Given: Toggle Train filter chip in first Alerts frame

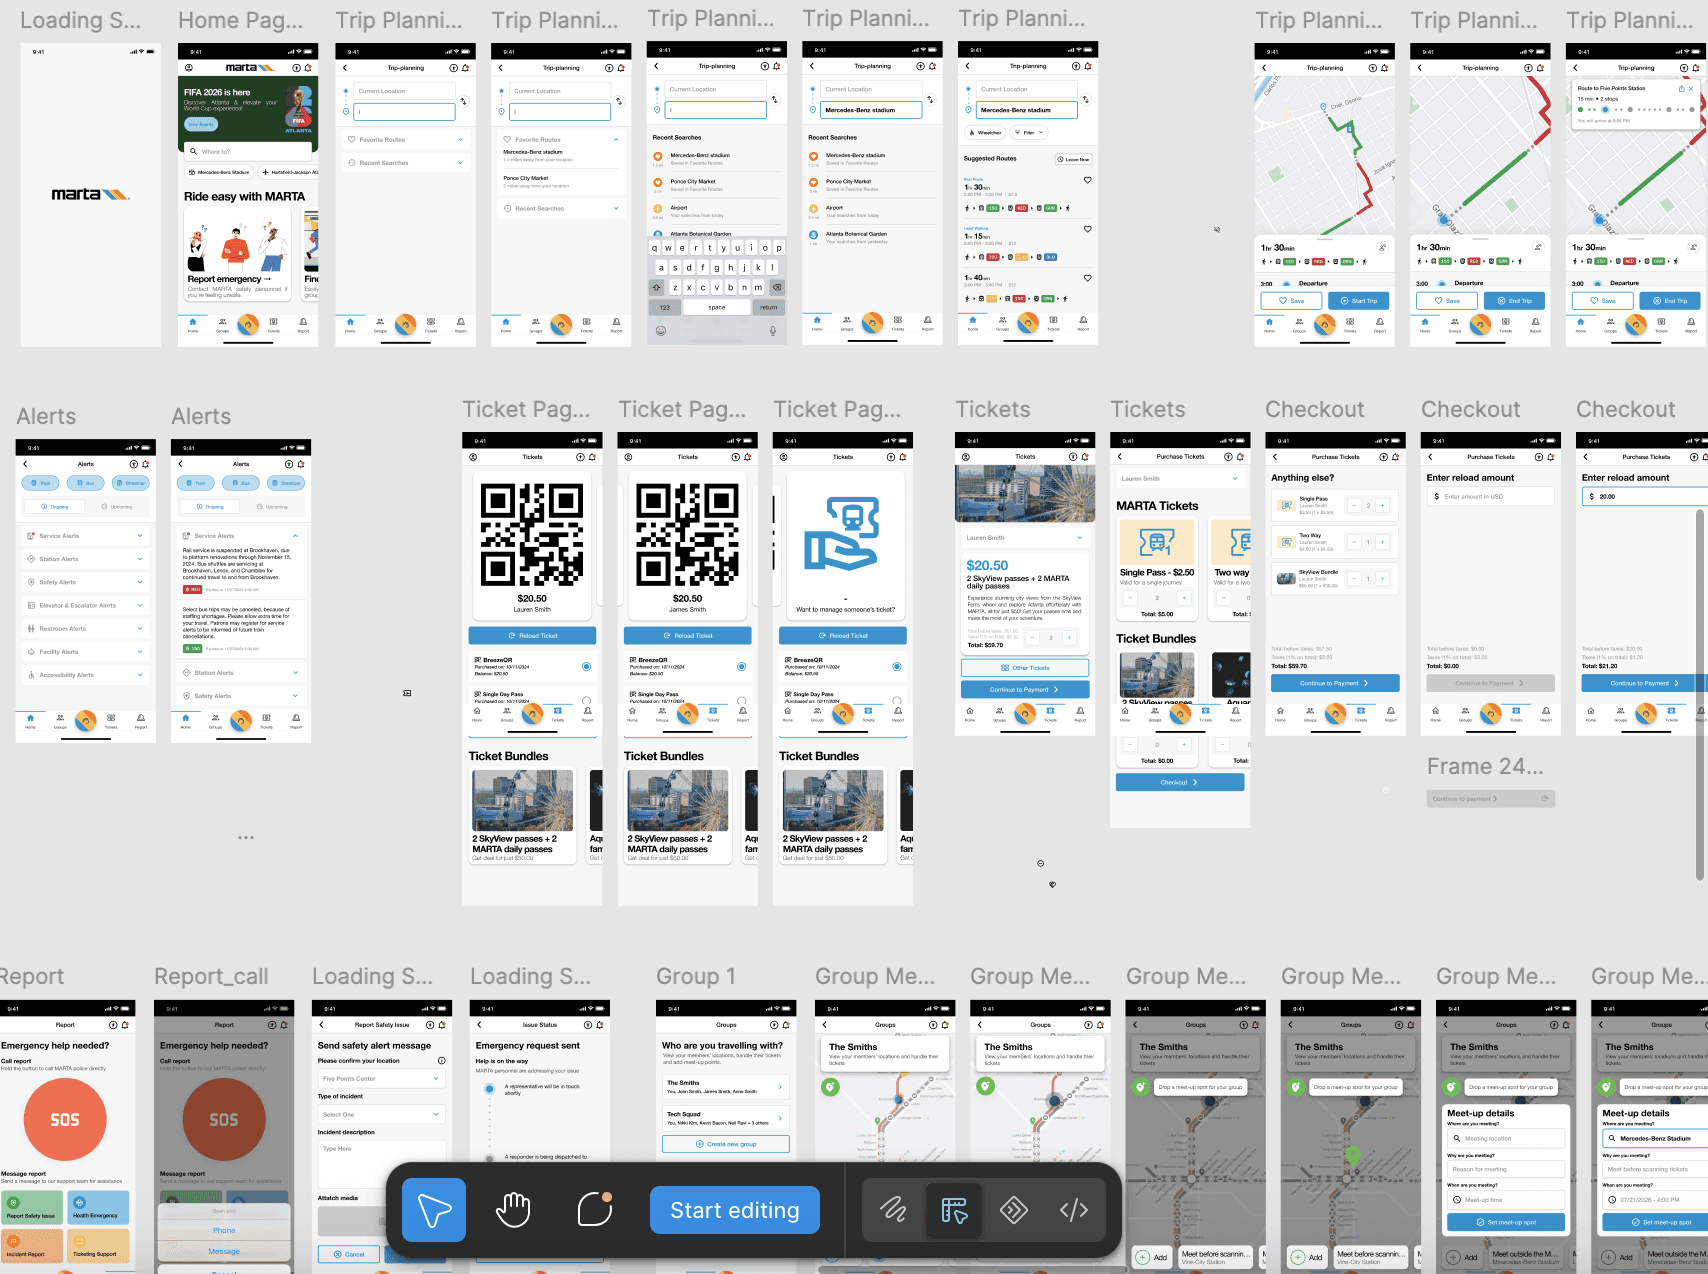Looking at the screenshot, I should 41,483.
